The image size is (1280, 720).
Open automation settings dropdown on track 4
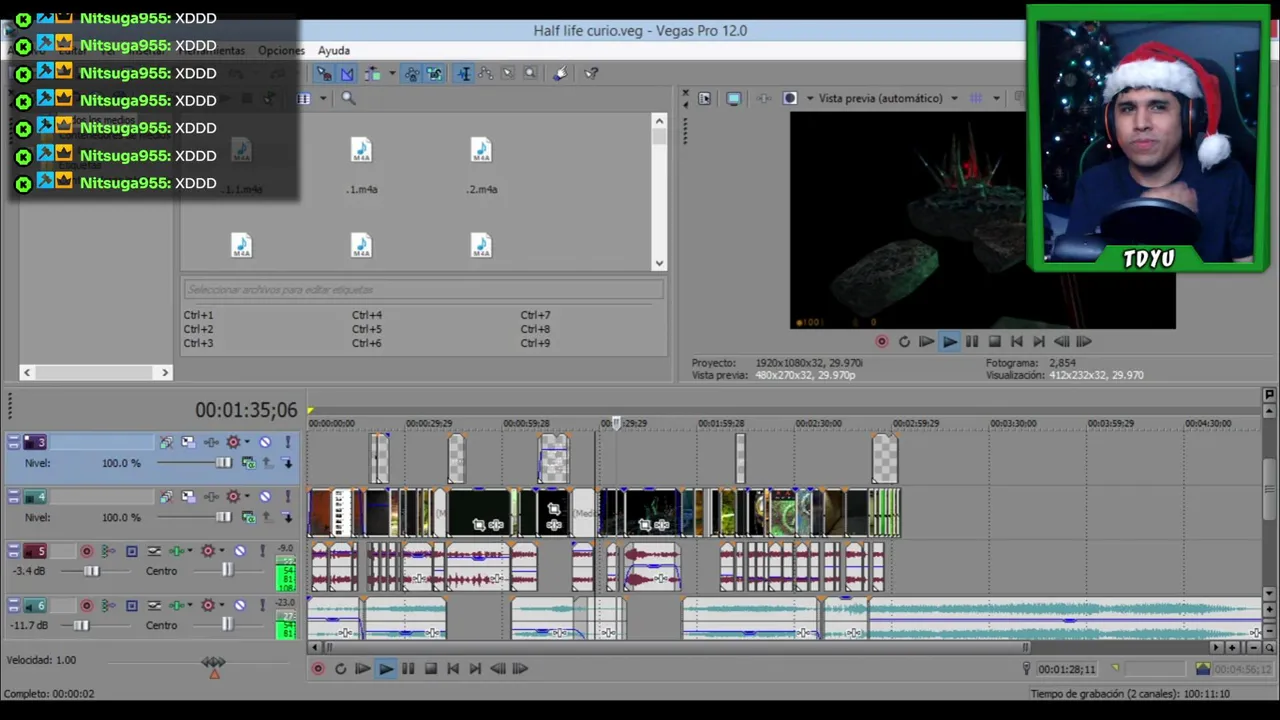tap(245, 497)
